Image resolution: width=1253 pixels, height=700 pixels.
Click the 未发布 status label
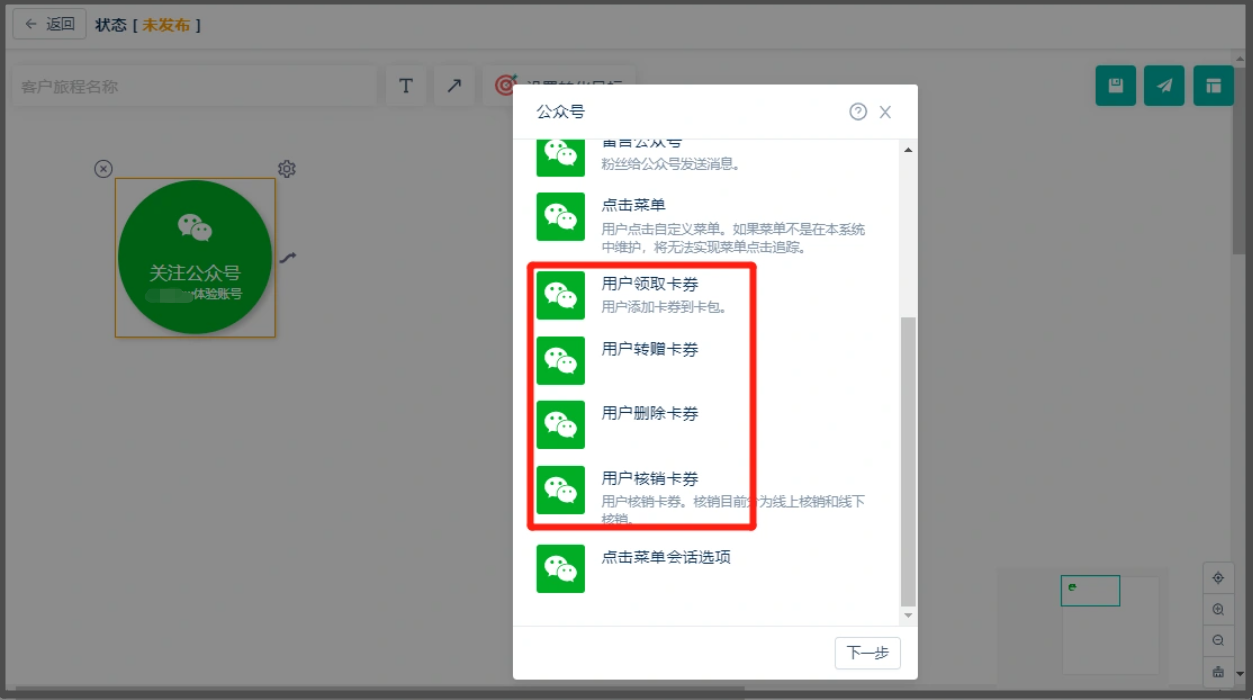point(166,25)
